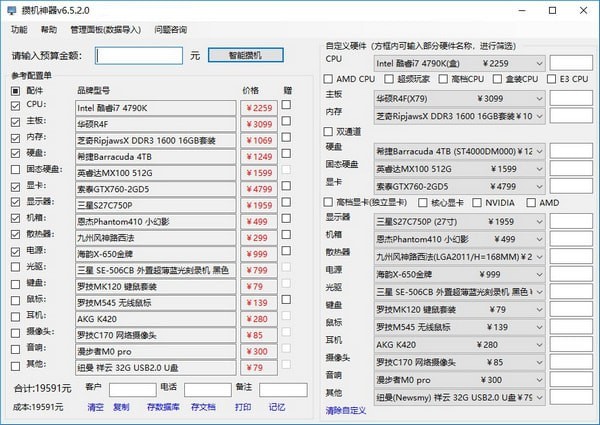The width and height of the screenshot is (600, 425).
Task: Click the 清空 link
Action: pyautogui.click(x=95, y=407)
